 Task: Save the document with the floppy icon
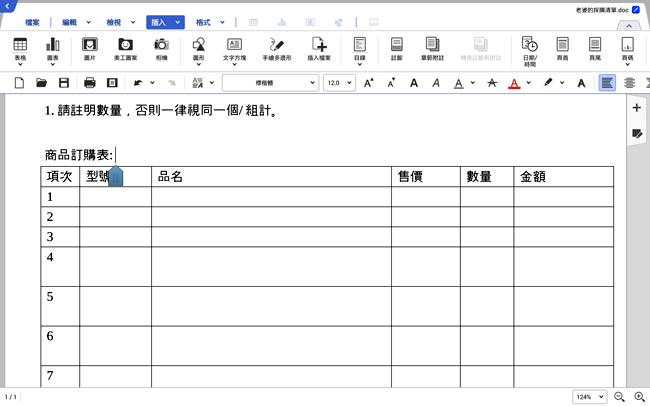[64, 83]
